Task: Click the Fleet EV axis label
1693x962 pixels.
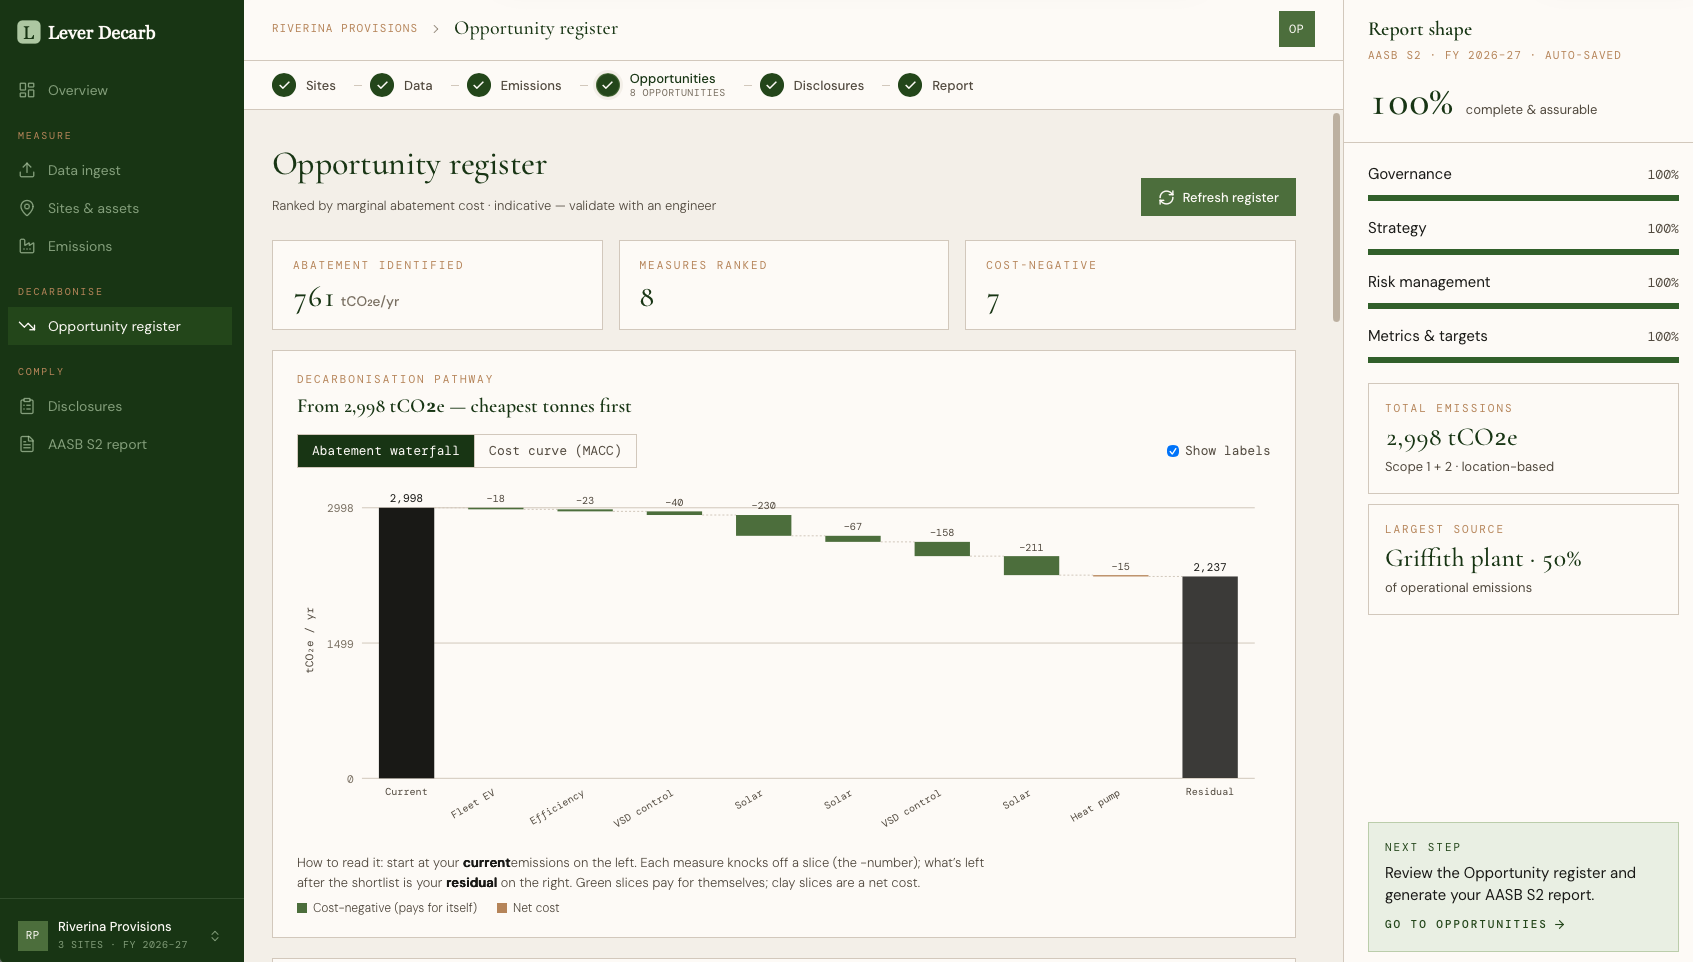Action: coord(473,804)
